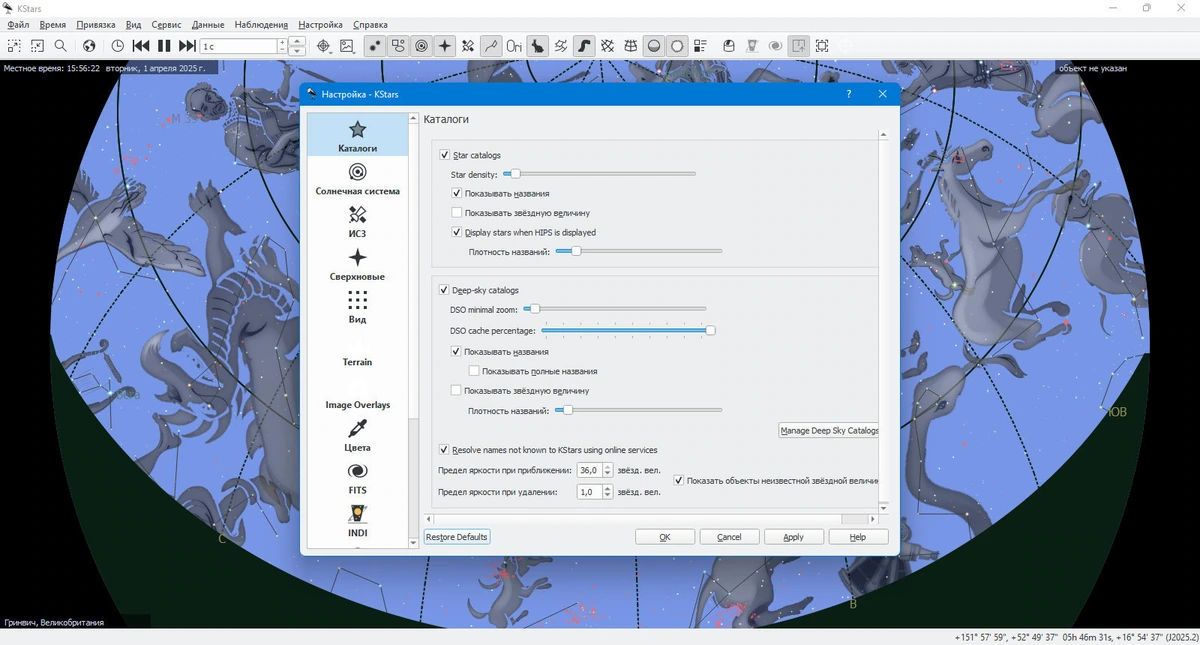Open the Сервис menu
This screenshot has height=645, width=1200.
click(x=166, y=24)
